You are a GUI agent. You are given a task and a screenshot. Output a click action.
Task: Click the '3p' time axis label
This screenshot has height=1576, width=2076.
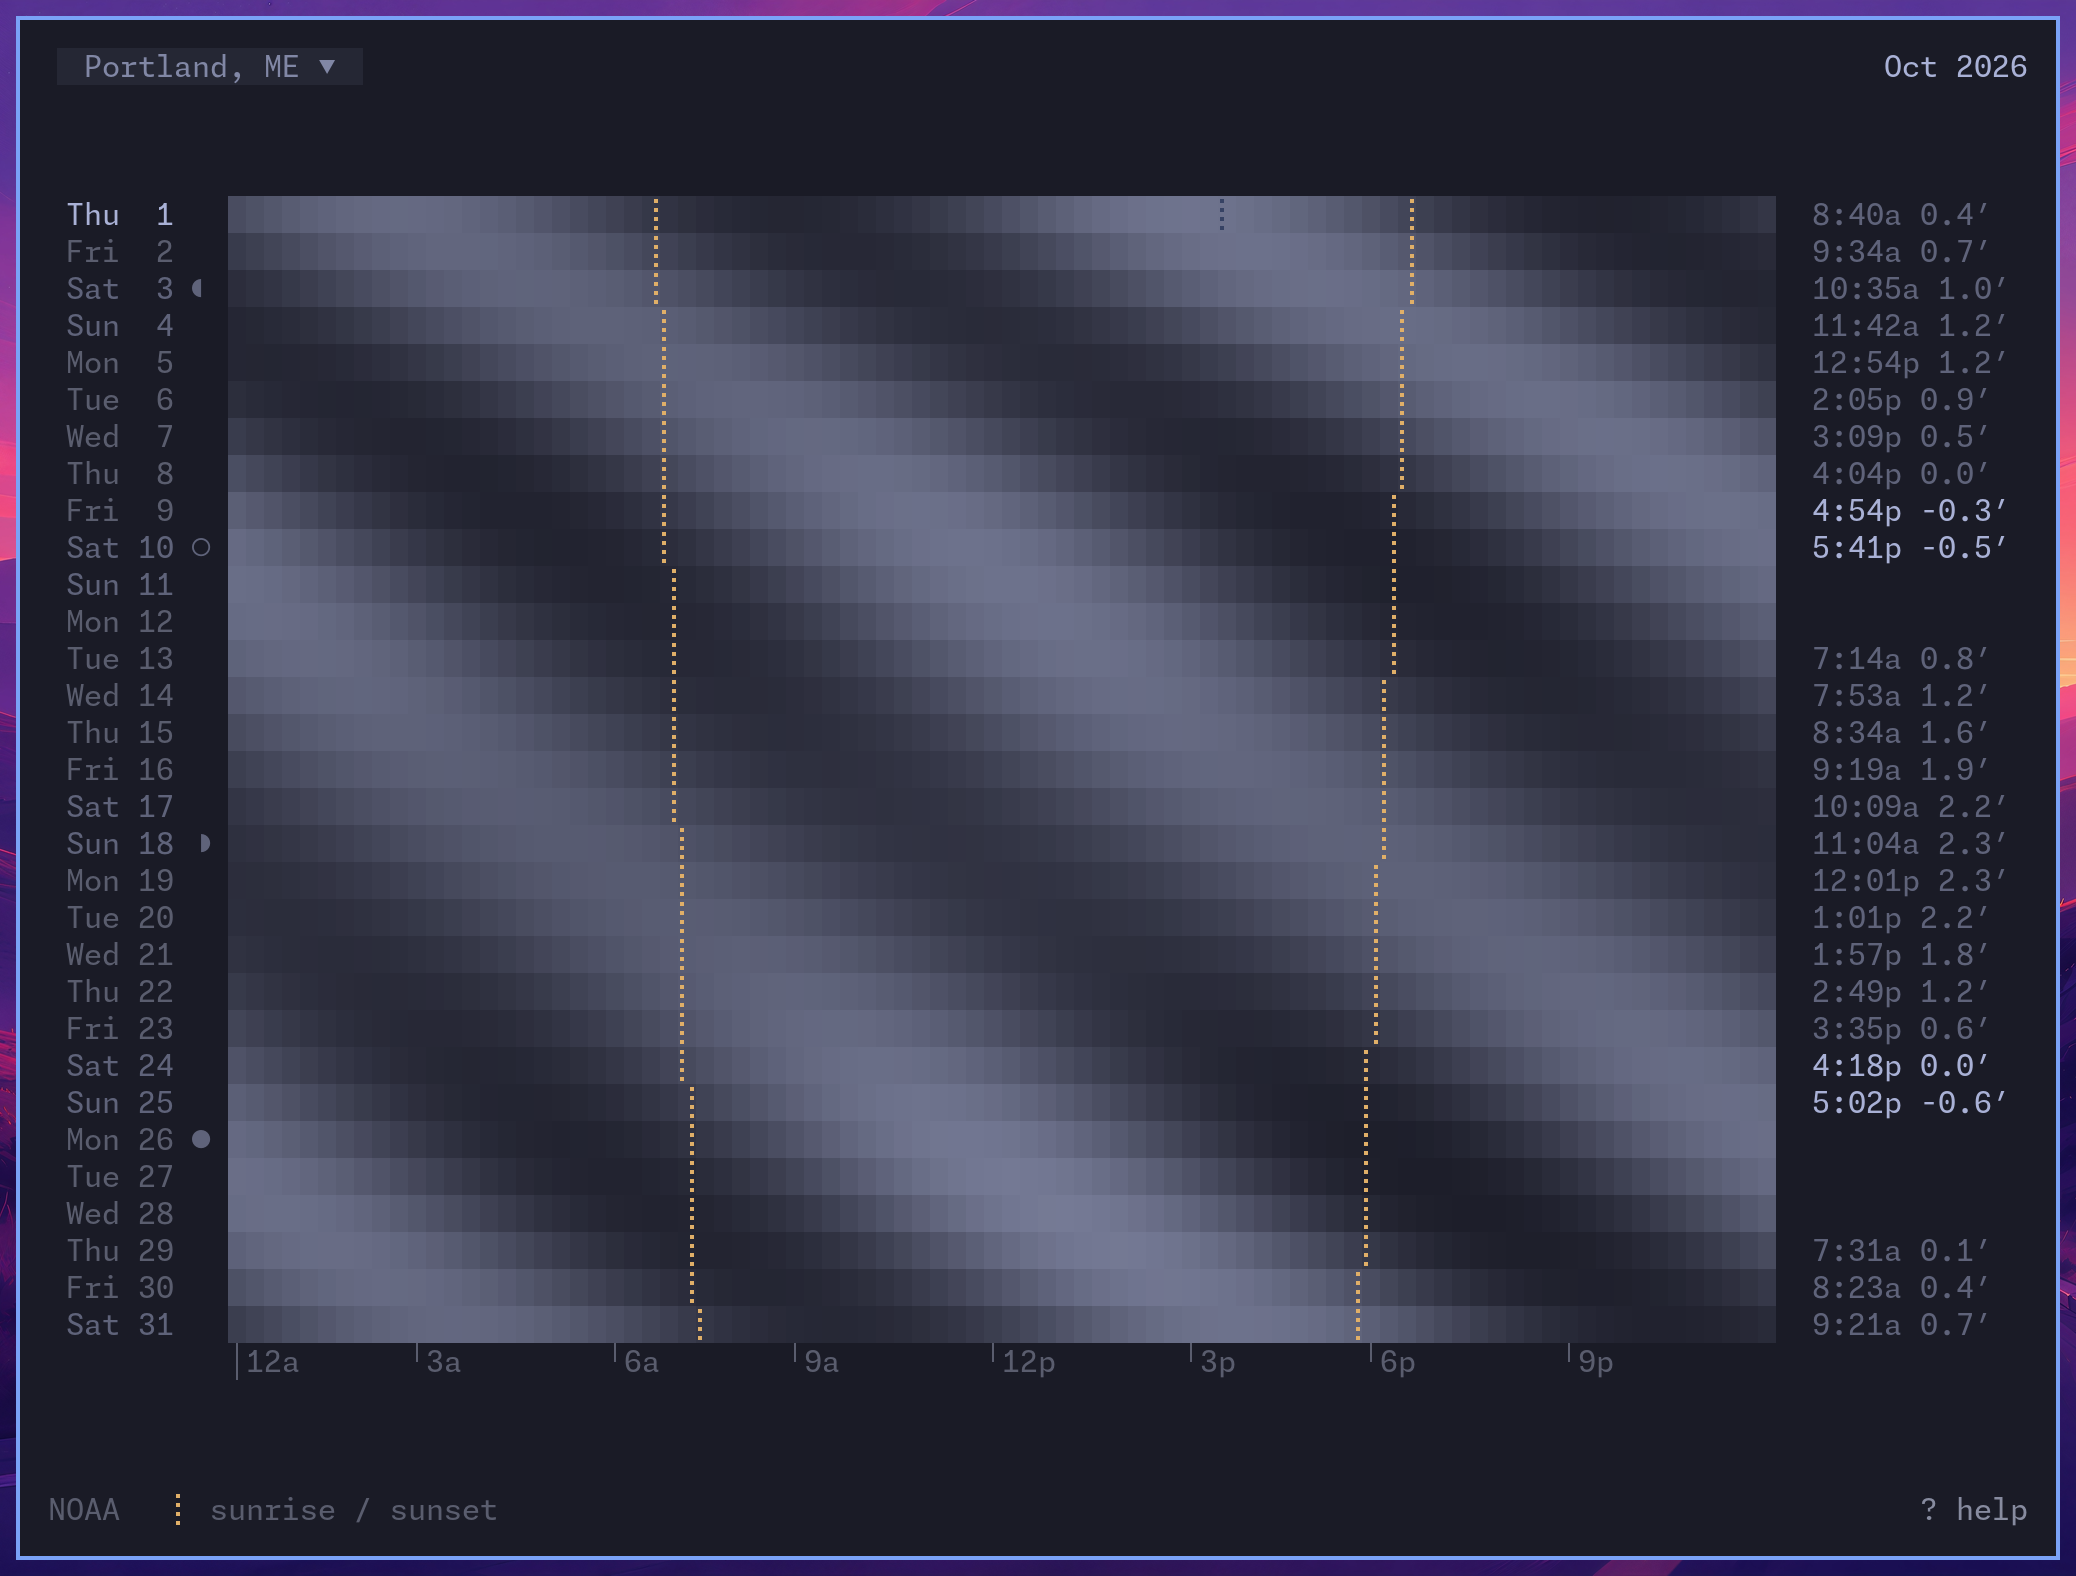(x=1217, y=1362)
